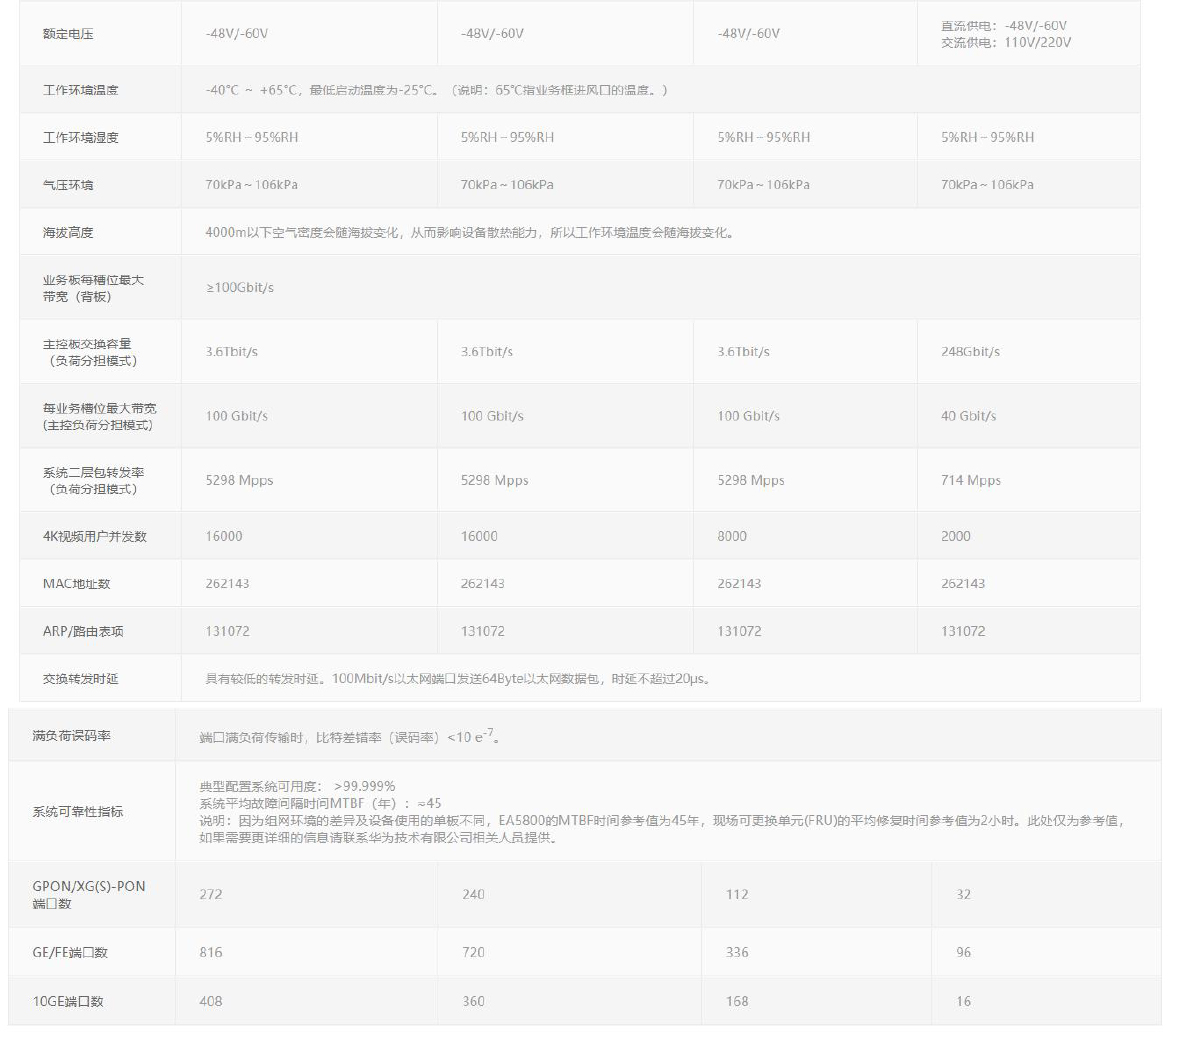Click the ≥100Gbit/s backplane bandwidth value

click(x=240, y=288)
